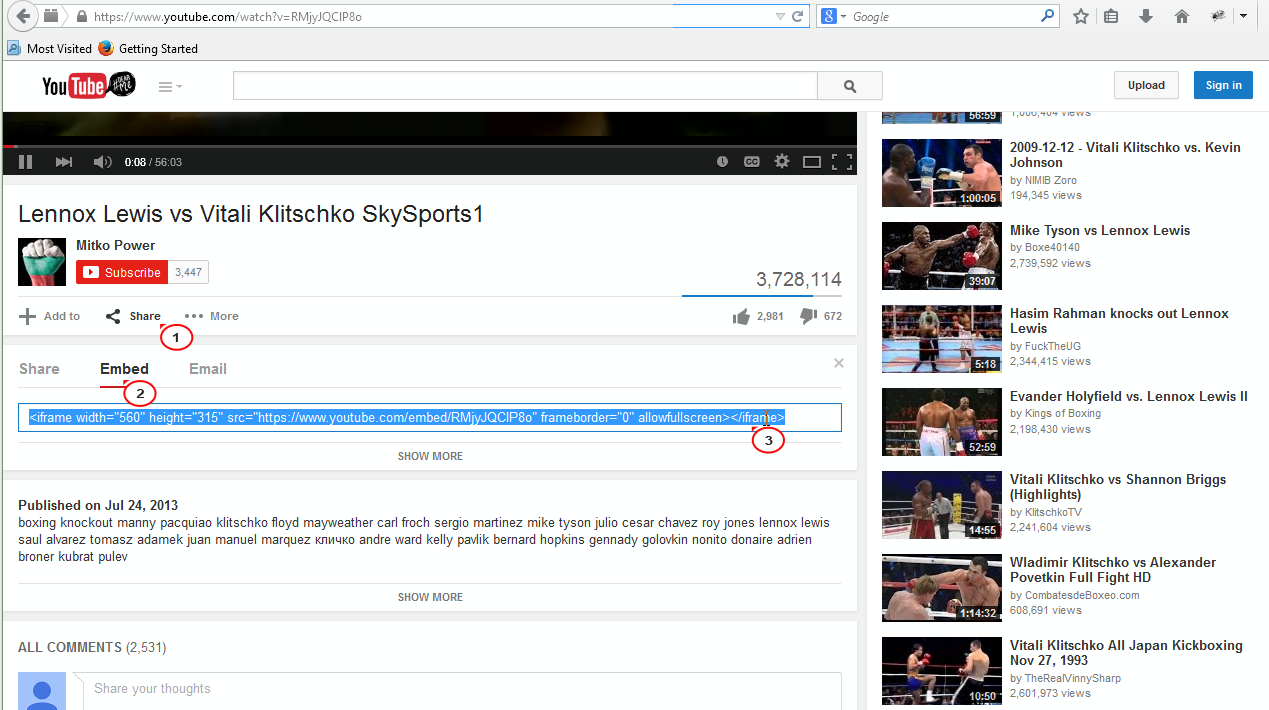Open the Share button under the video
1269x710 pixels.
point(133,316)
